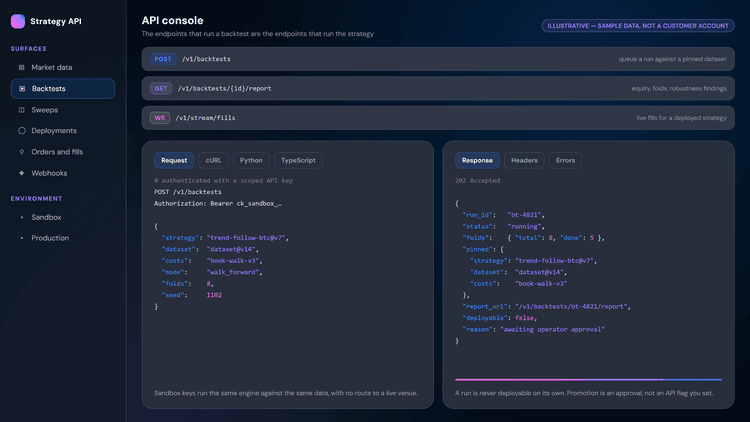Switch to the cURL tab

click(x=213, y=160)
